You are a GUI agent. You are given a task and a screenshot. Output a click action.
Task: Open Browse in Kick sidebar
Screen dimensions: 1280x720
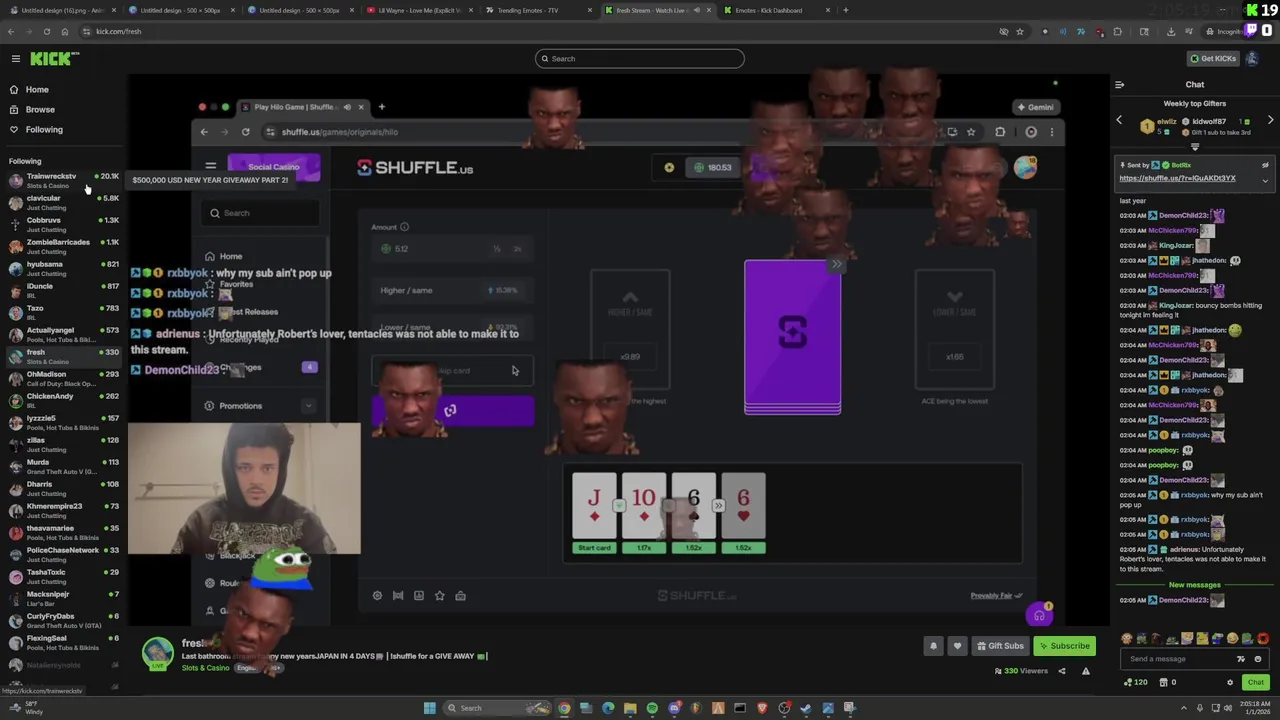coord(40,109)
